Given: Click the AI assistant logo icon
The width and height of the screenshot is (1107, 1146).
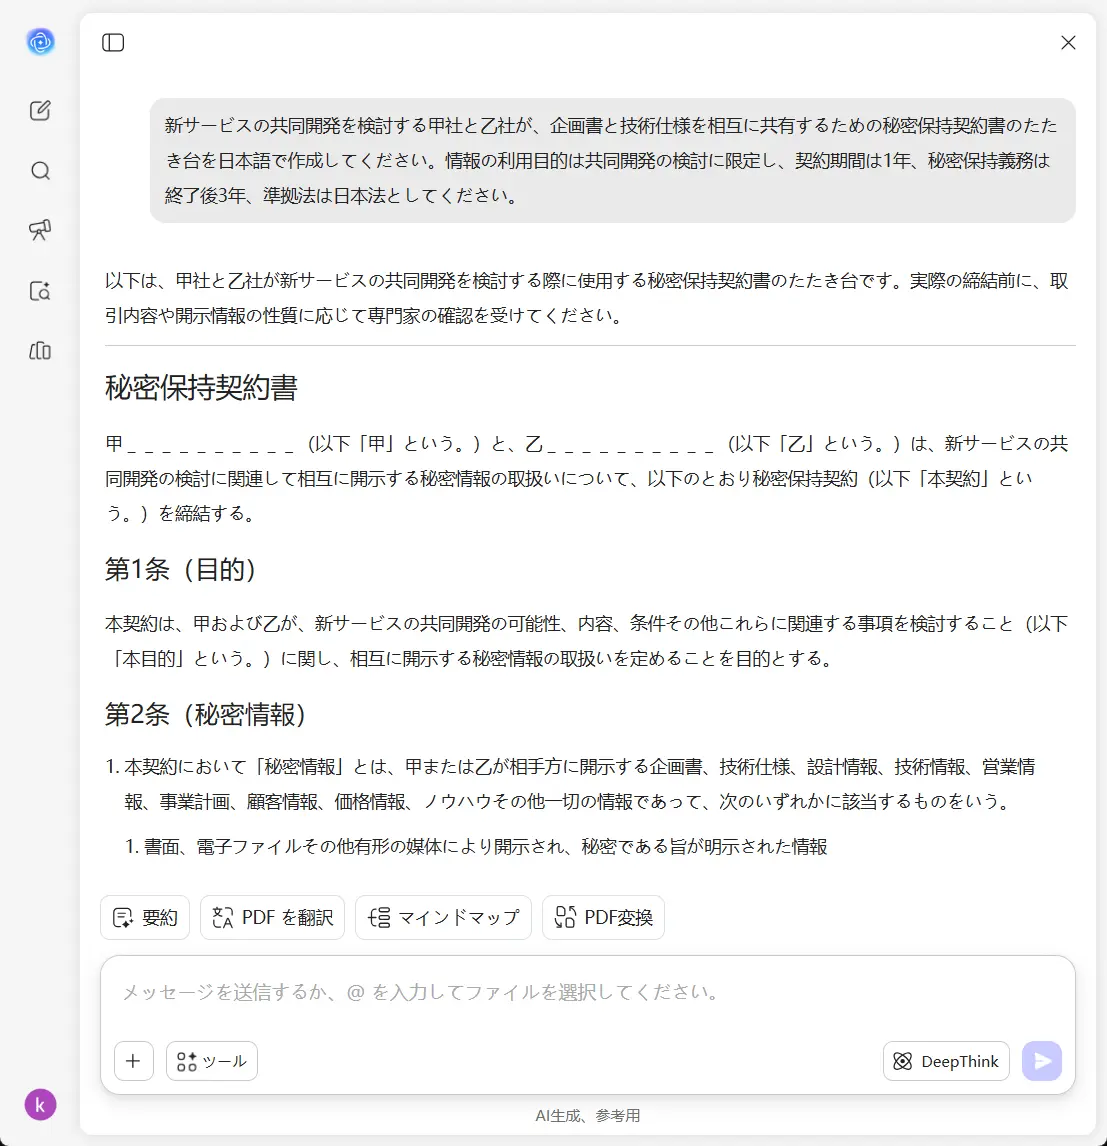Looking at the screenshot, I should [x=40, y=42].
